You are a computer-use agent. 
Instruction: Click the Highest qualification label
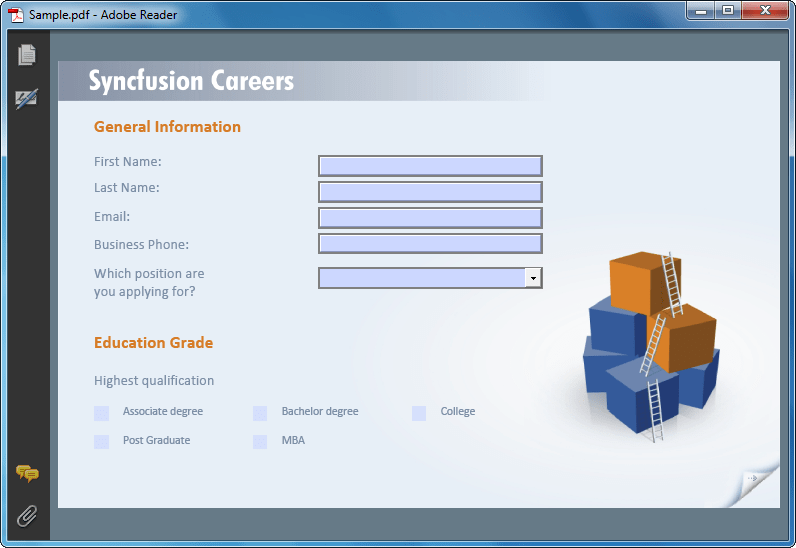(x=154, y=381)
